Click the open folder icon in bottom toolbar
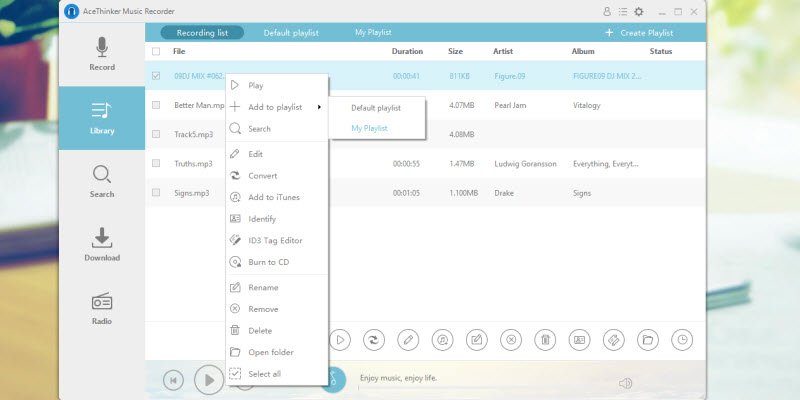The height and width of the screenshot is (400, 800). tap(647, 340)
